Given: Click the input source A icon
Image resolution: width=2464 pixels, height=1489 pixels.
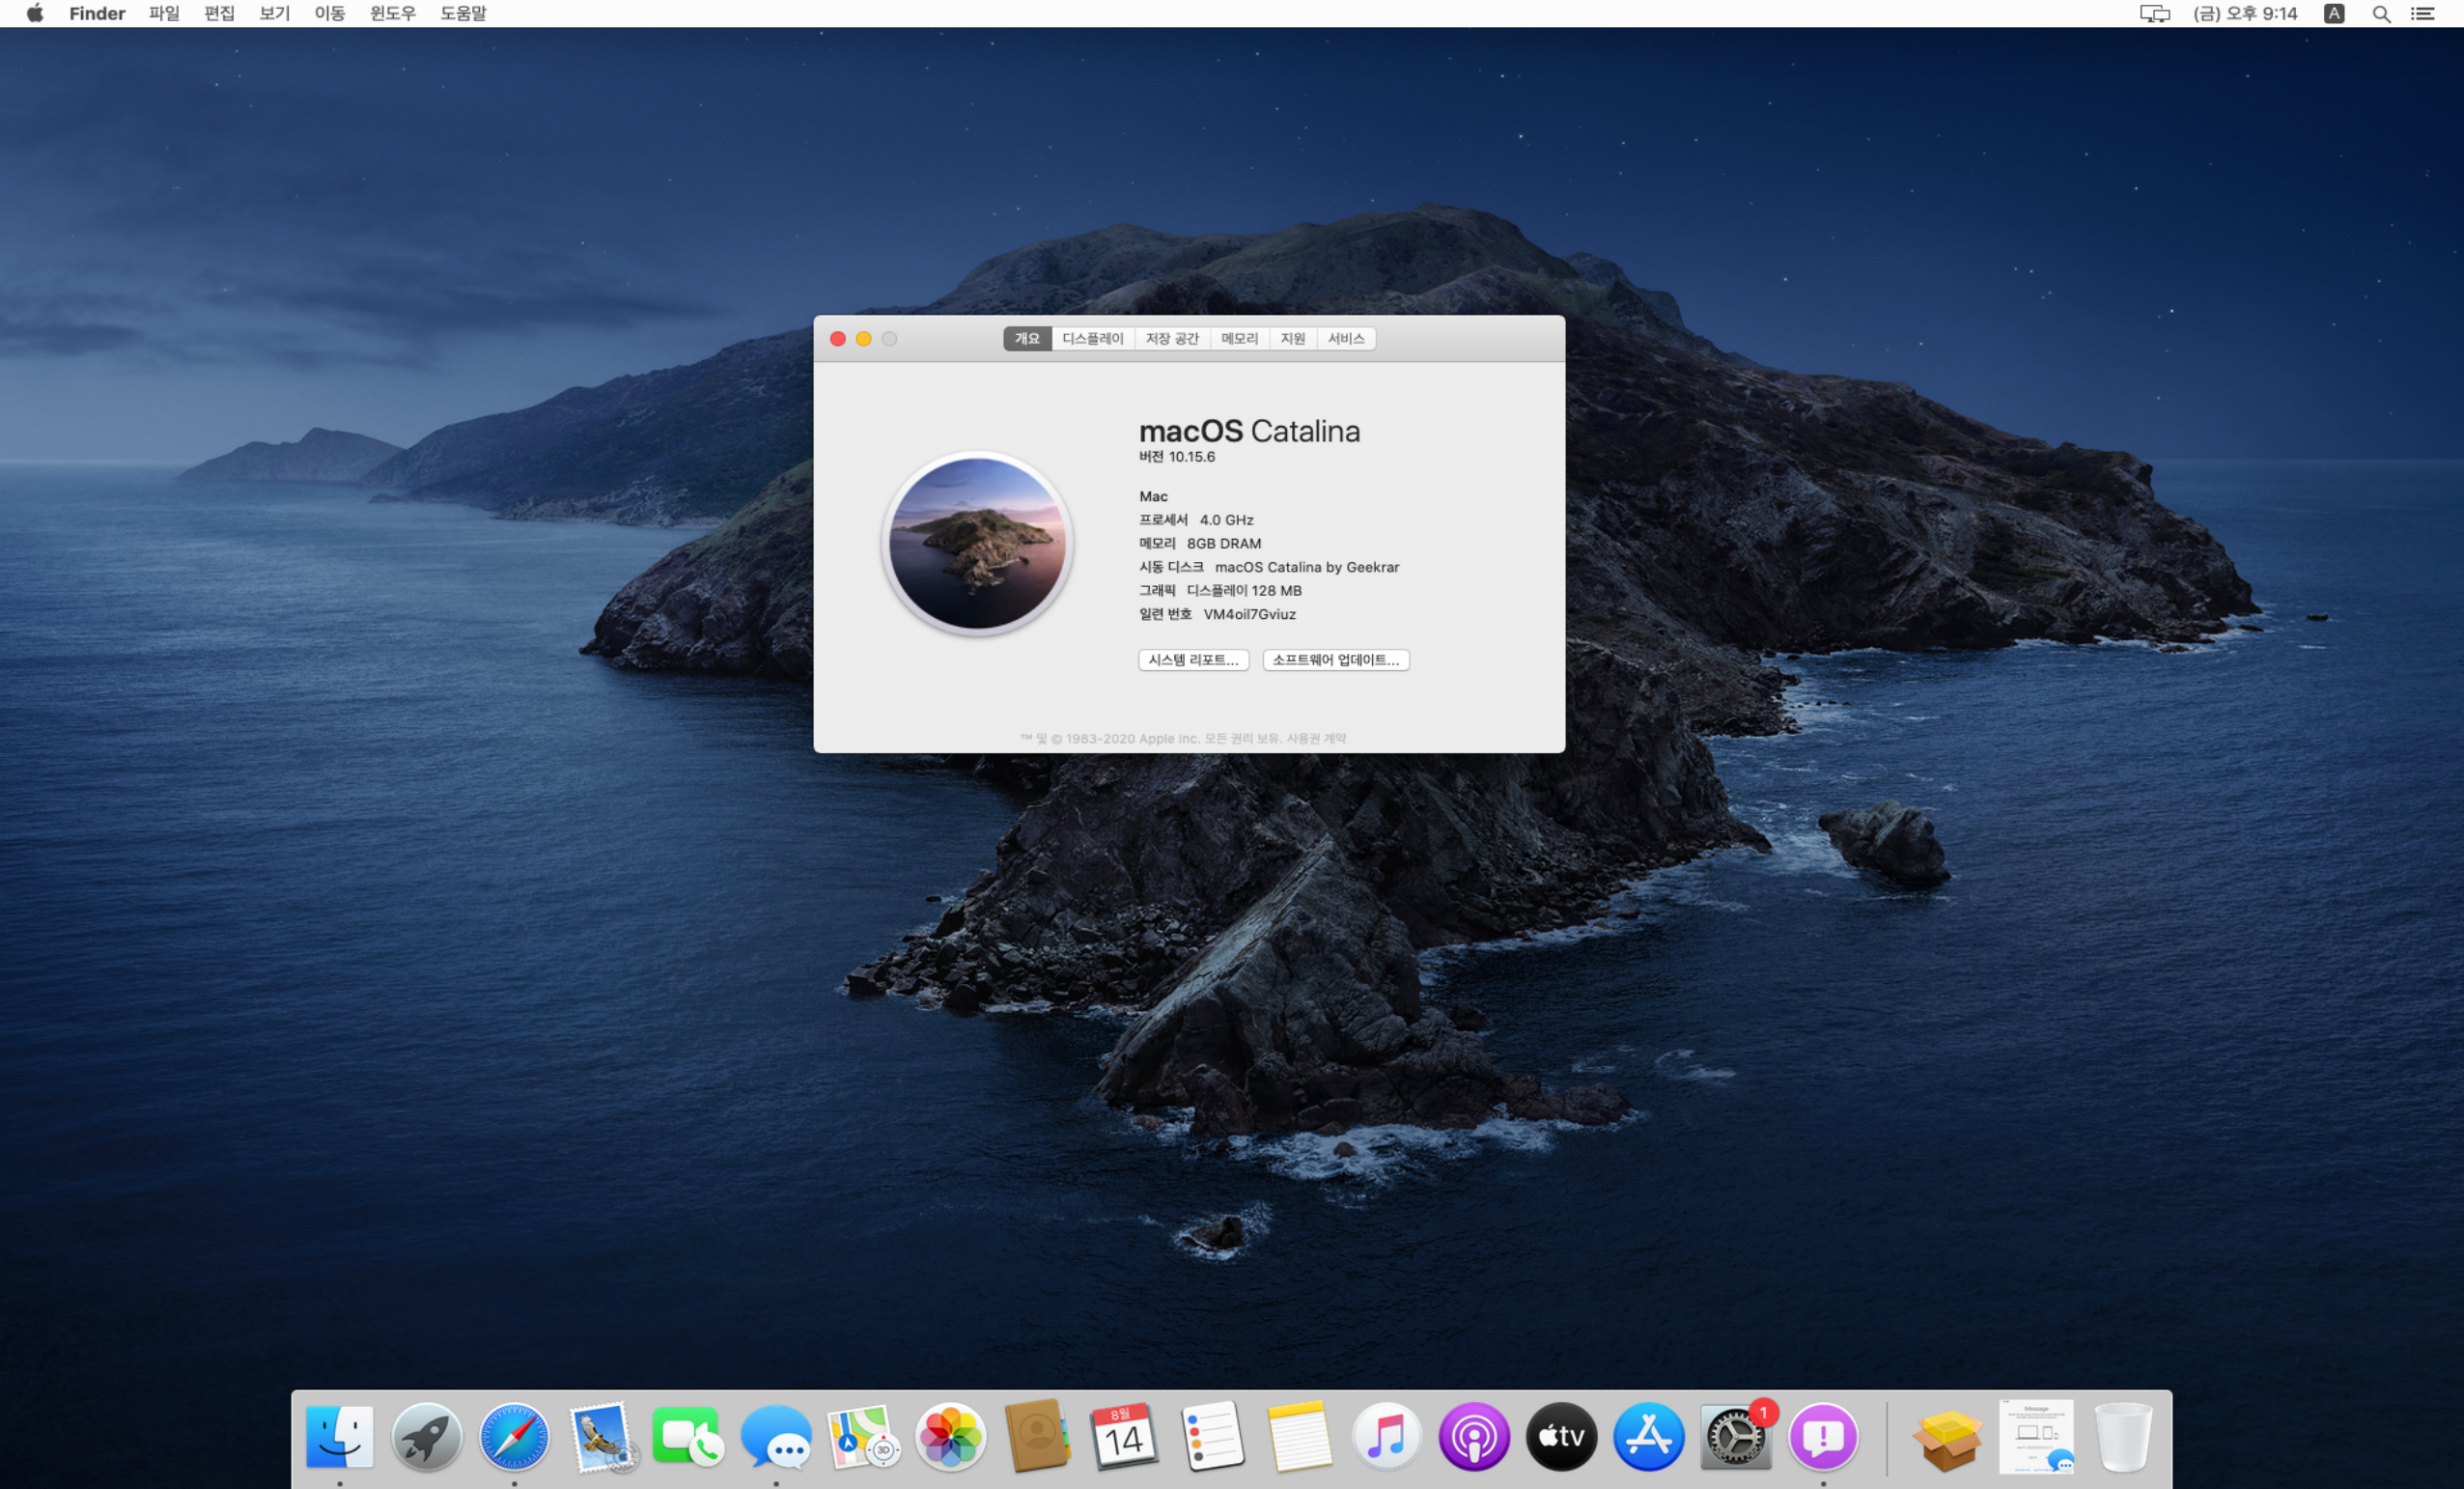Looking at the screenshot, I should point(2334,14).
